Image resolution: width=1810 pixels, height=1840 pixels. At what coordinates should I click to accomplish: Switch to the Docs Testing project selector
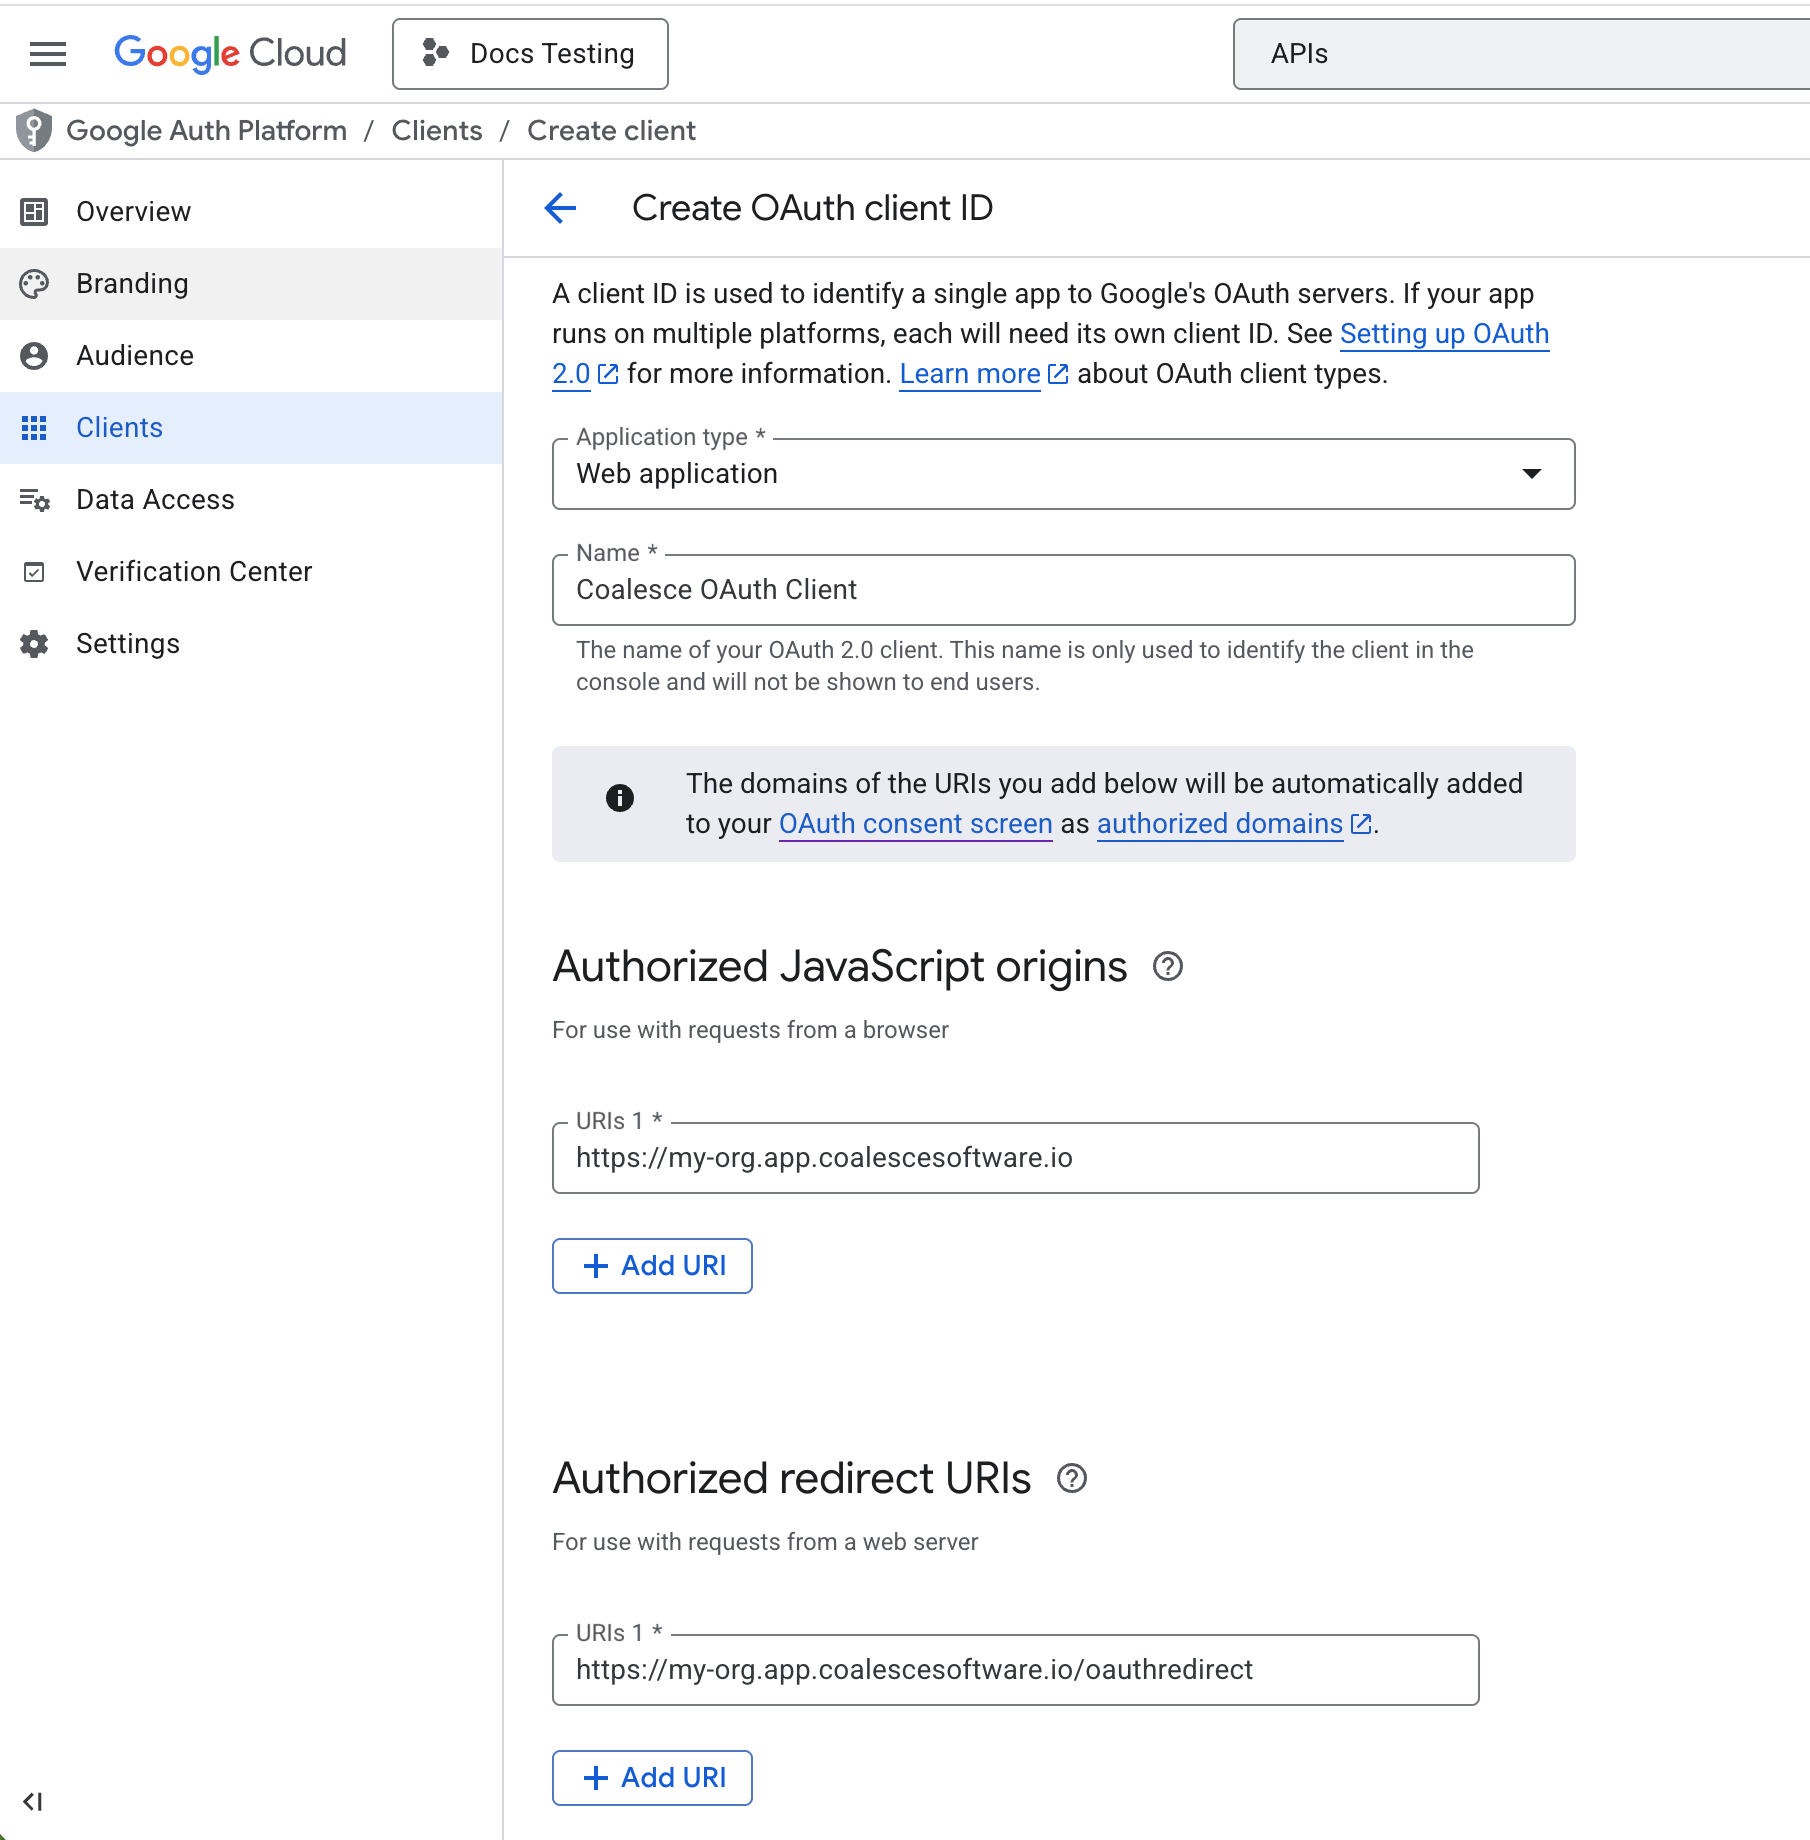[530, 53]
